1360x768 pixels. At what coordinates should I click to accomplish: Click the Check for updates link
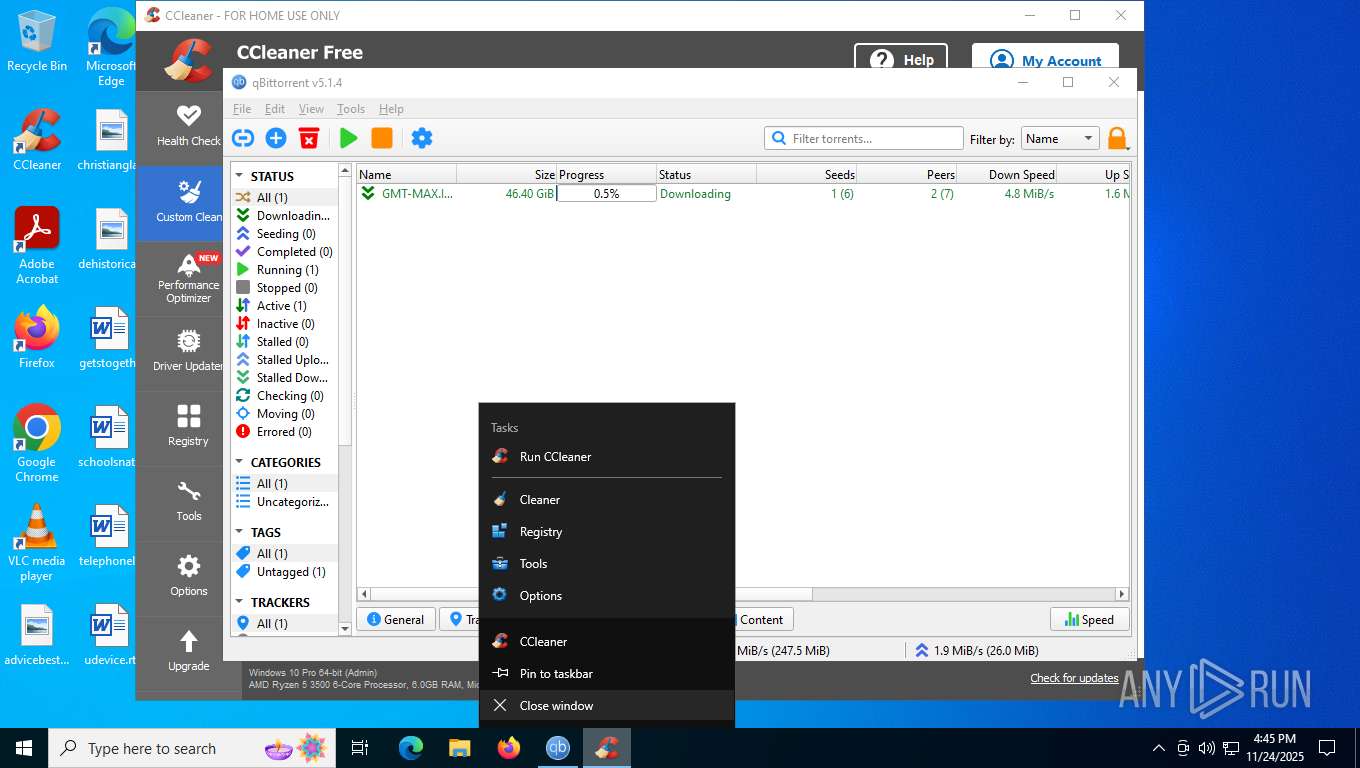point(1074,678)
